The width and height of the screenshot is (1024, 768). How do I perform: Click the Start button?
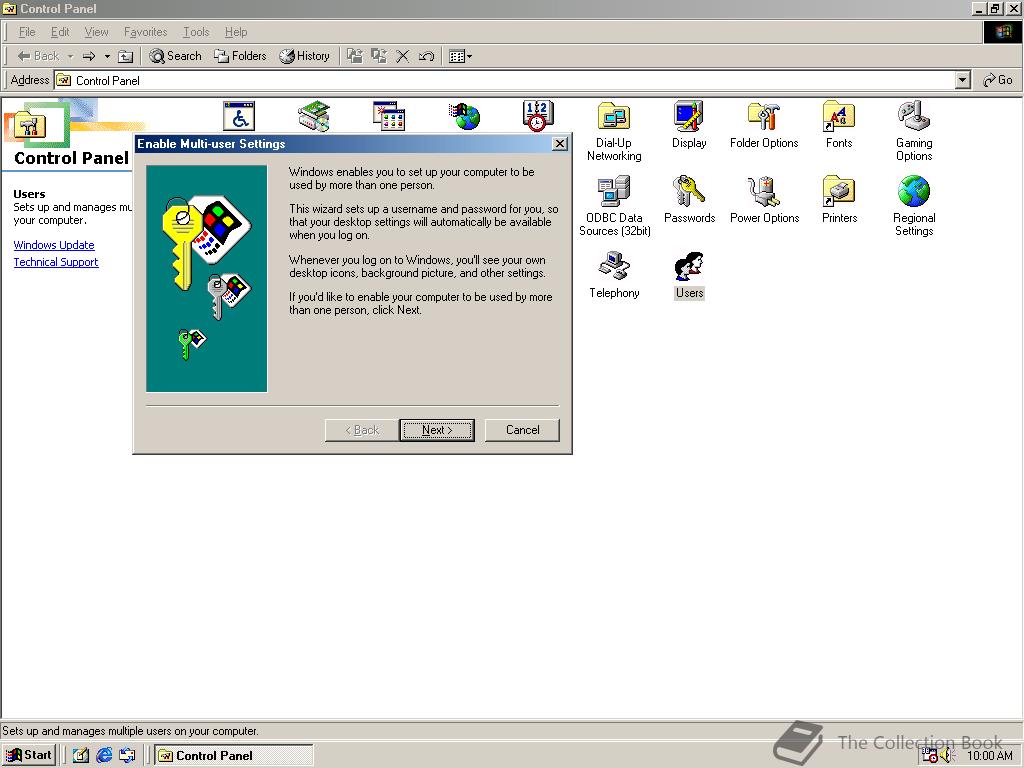point(29,755)
